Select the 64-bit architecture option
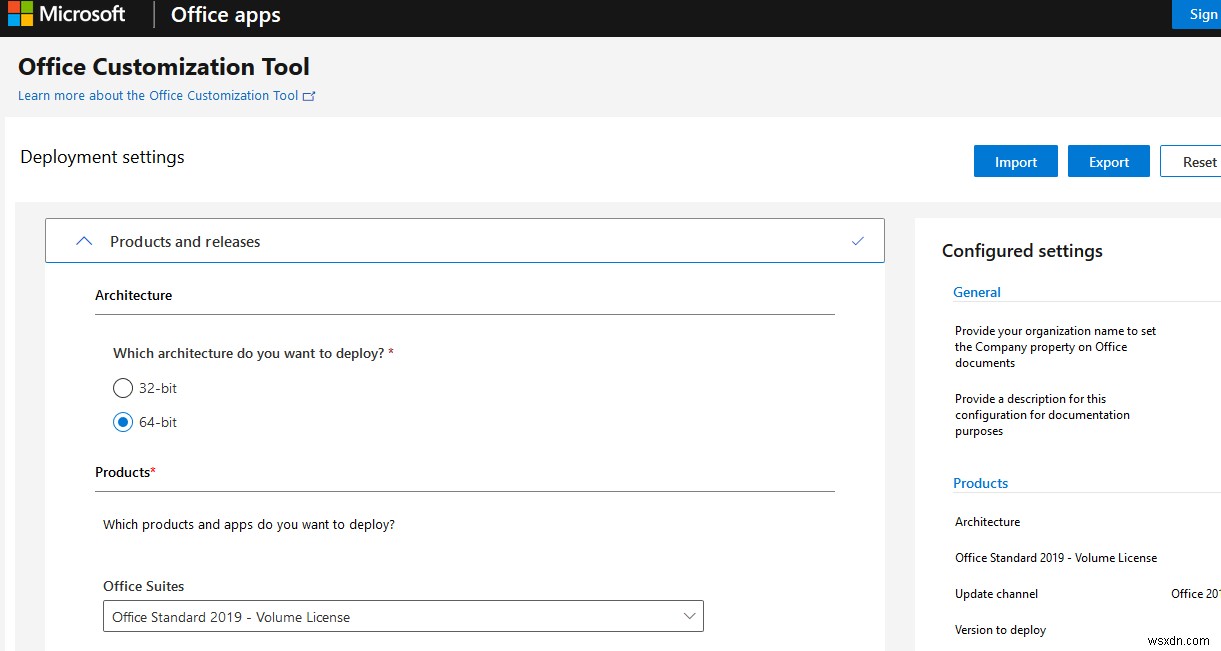 coord(123,422)
